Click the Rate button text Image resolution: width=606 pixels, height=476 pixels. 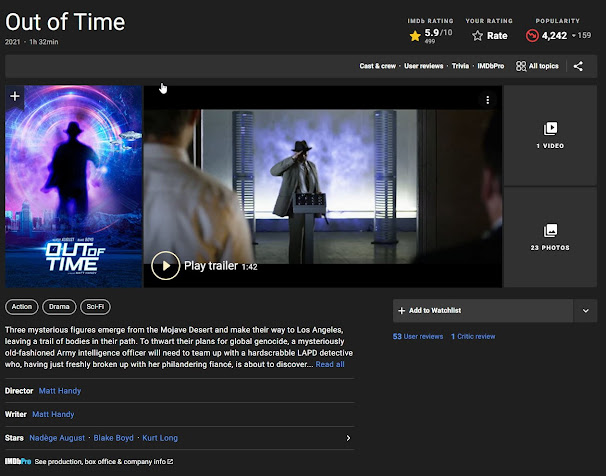[x=497, y=36]
